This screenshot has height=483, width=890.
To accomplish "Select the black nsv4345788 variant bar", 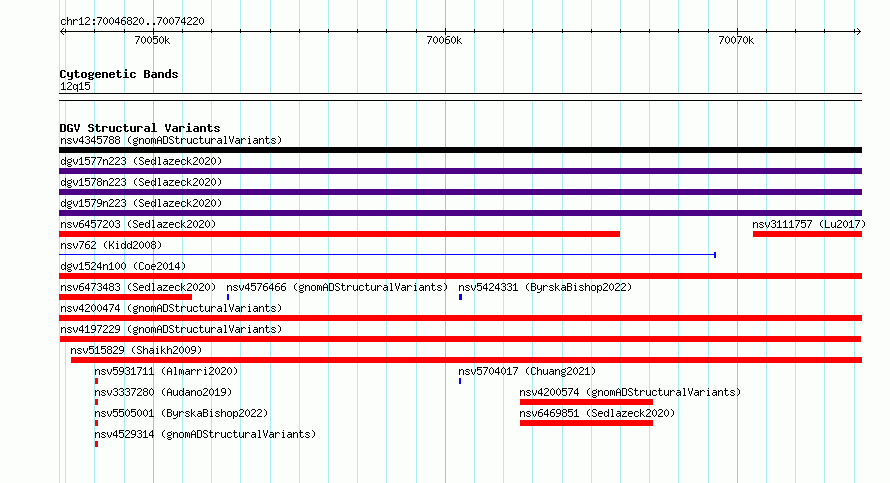I will 460,150.
